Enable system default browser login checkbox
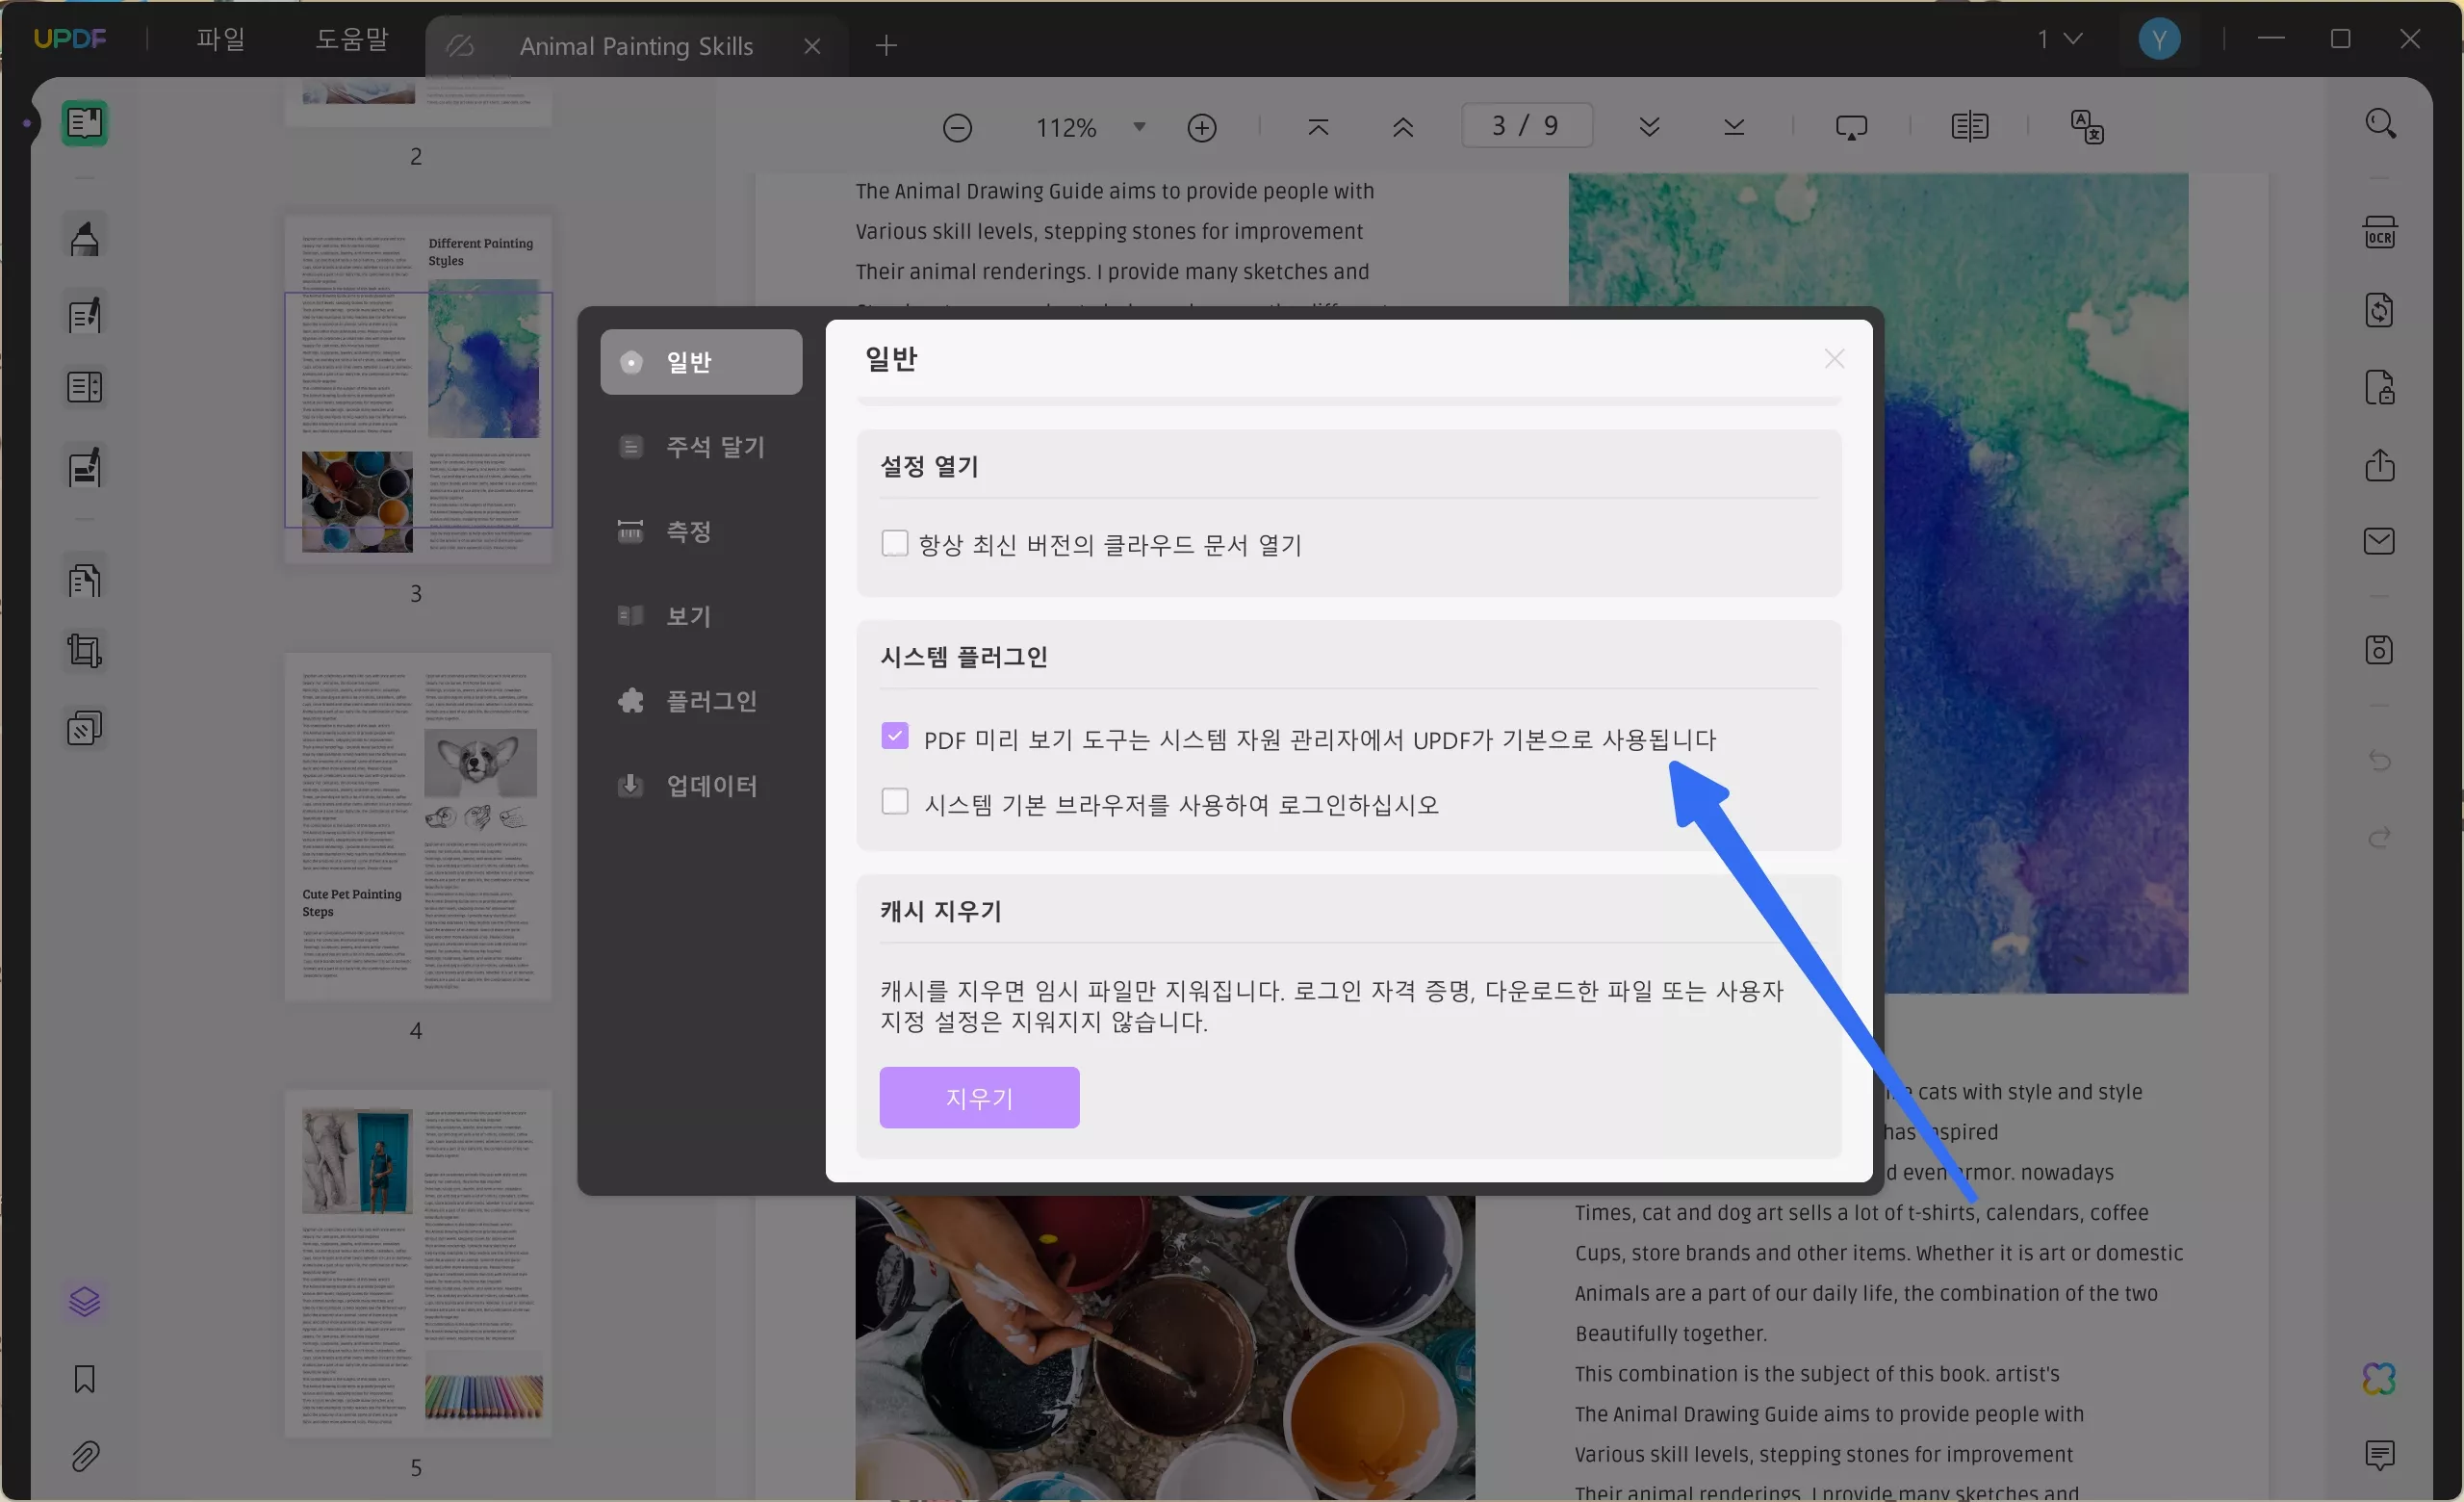The image size is (2464, 1502). pos(894,802)
